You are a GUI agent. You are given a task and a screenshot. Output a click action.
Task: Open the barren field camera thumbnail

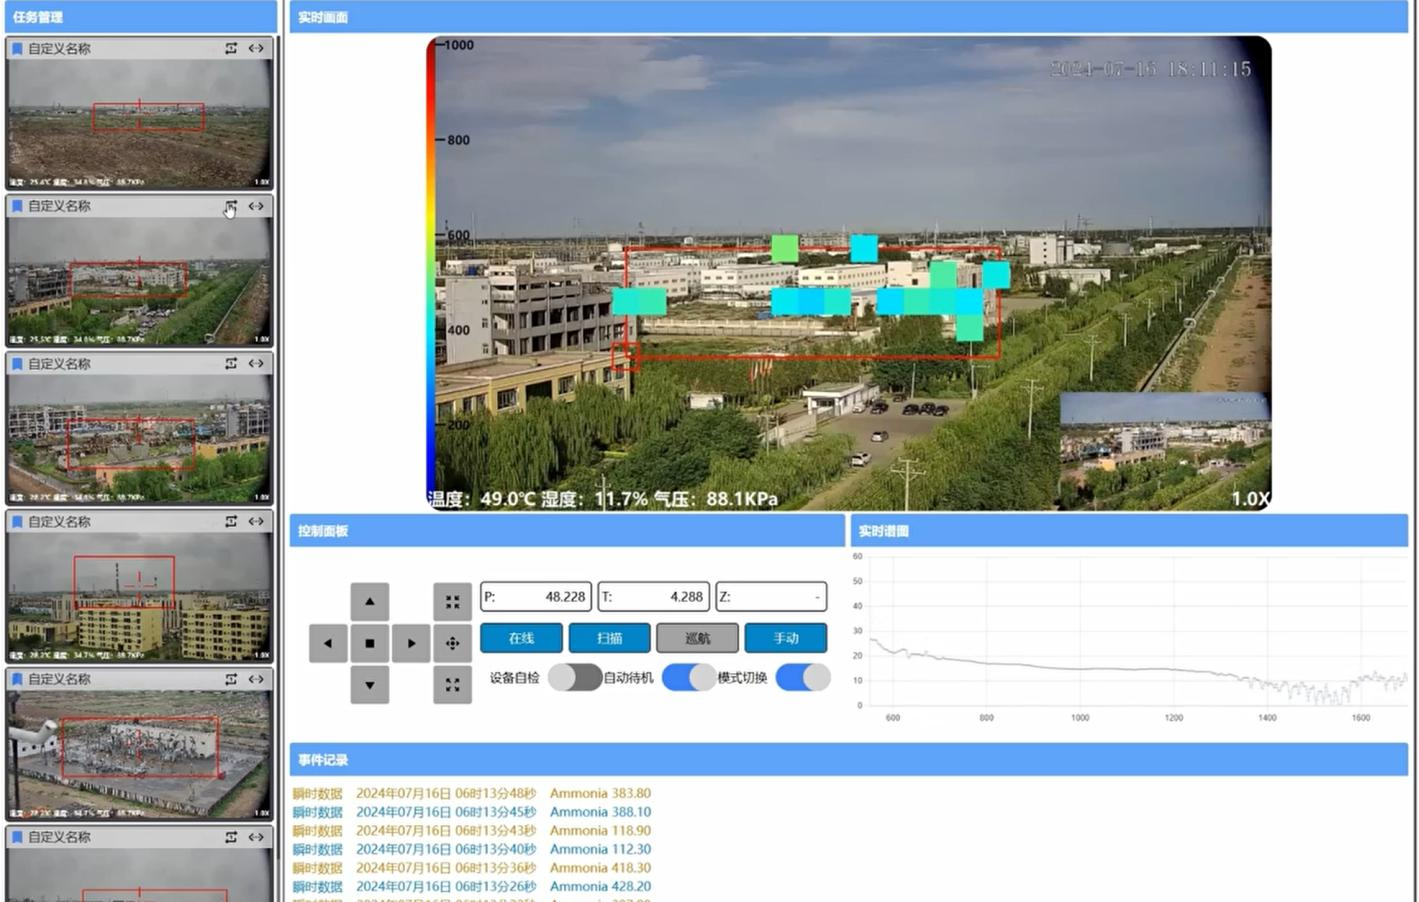(x=139, y=123)
